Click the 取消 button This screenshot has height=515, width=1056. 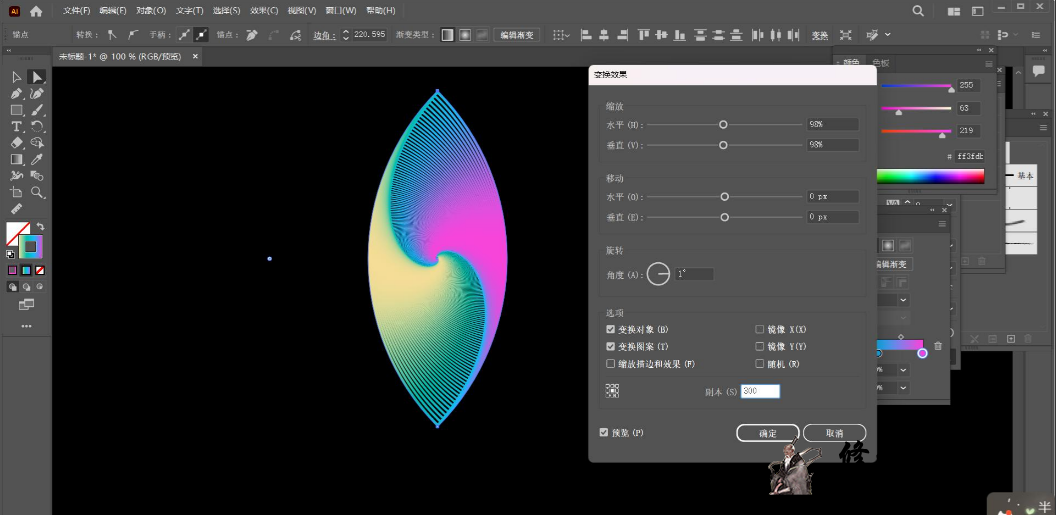point(834,433)
